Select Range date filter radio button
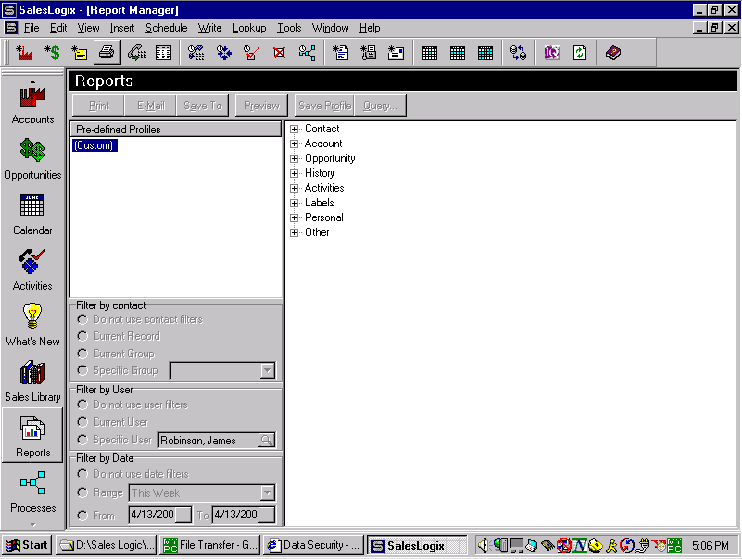Viewport: 742px width, 559px height. click(82, 493)
